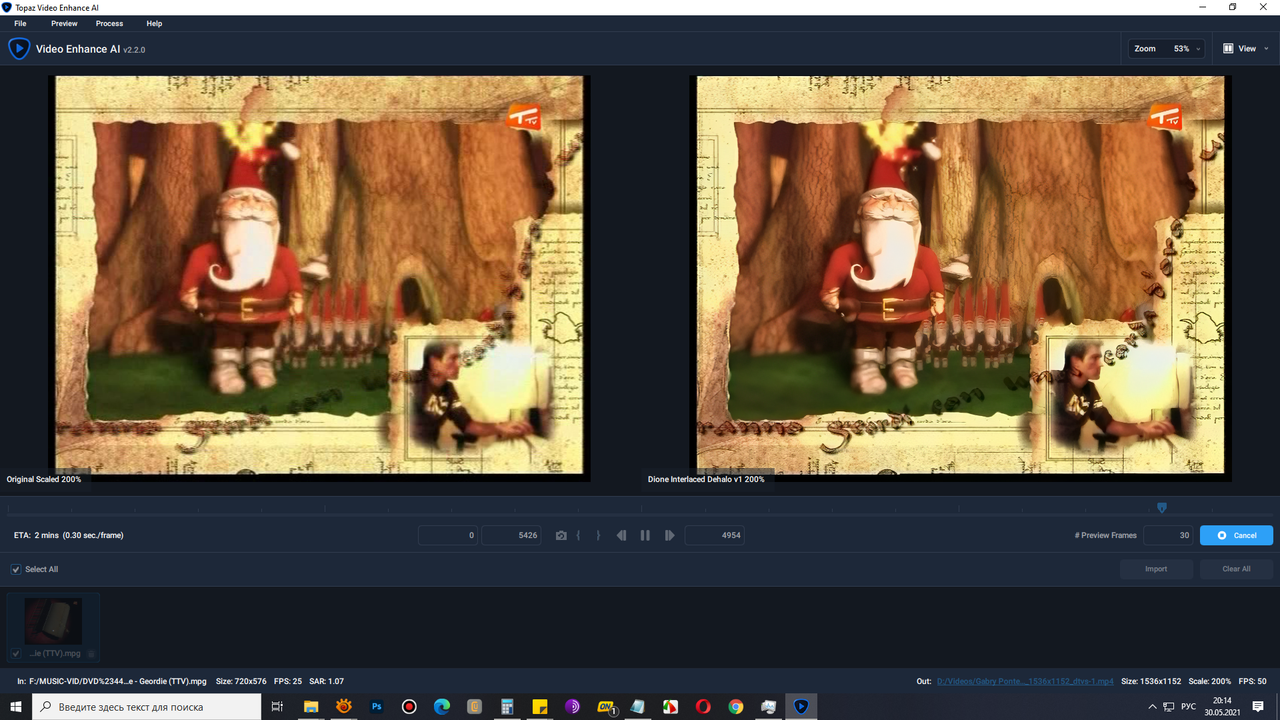Image resolution: width=1280 pixels, height=720 pixels.
Task: Click the Preview Frames field showing 30
Action: [1169, 535]
